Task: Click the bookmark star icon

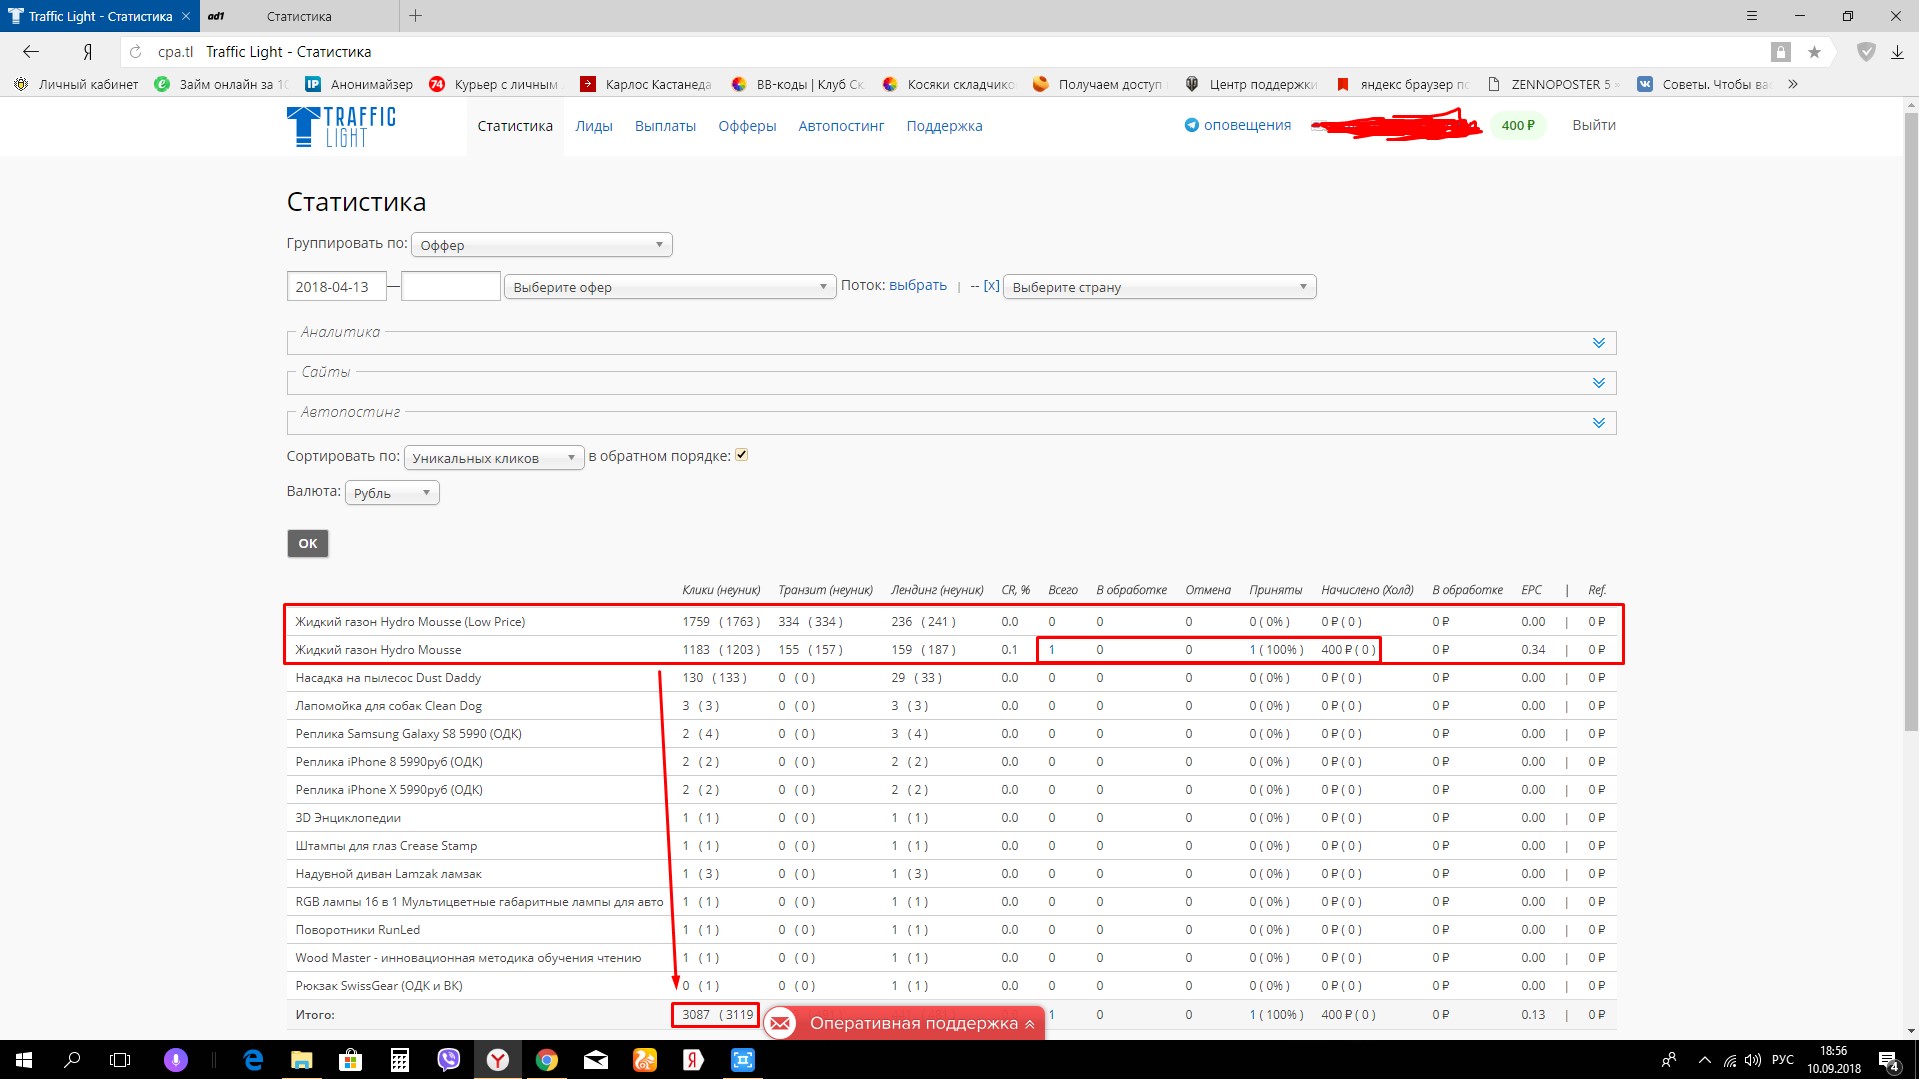Action: click(x=1814, y=52)
